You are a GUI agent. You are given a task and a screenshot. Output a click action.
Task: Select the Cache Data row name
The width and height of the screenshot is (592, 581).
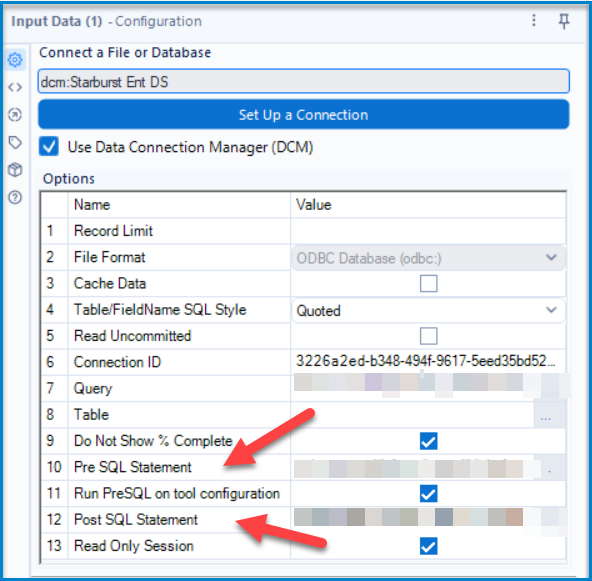click(110, 283)
